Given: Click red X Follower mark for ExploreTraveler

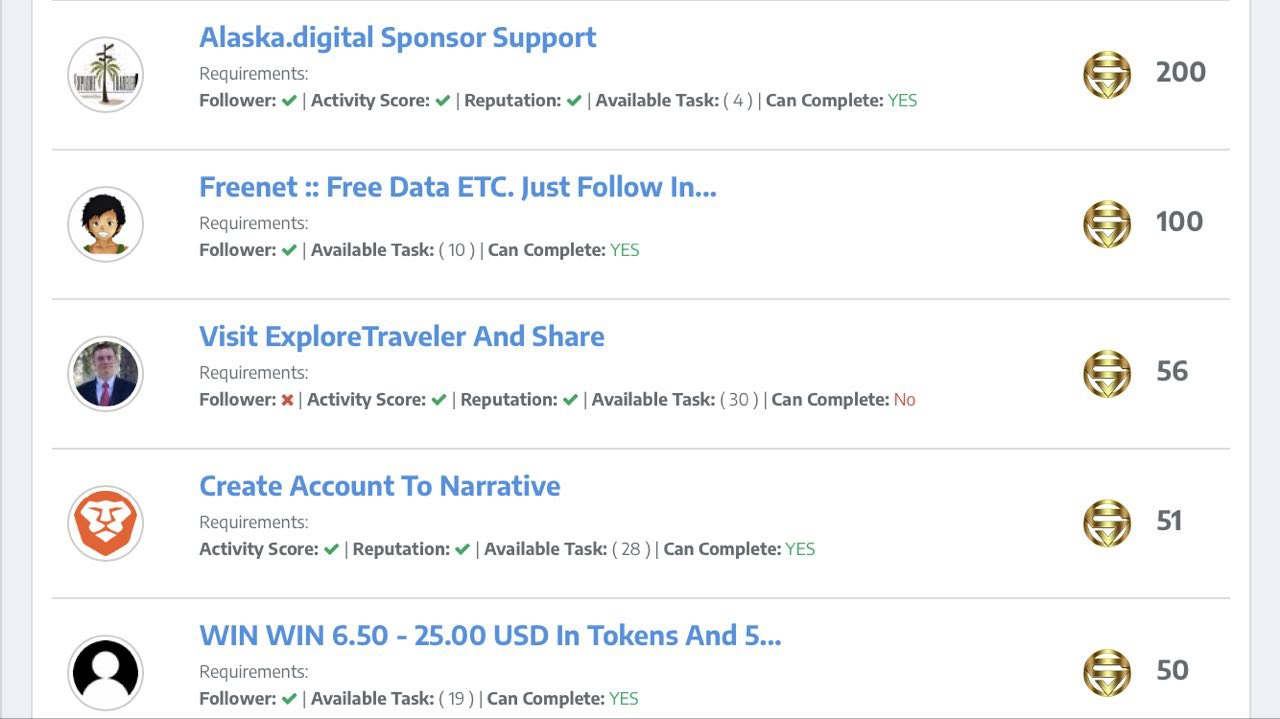Looking at the screenshot, I should [x=287, y=400].
